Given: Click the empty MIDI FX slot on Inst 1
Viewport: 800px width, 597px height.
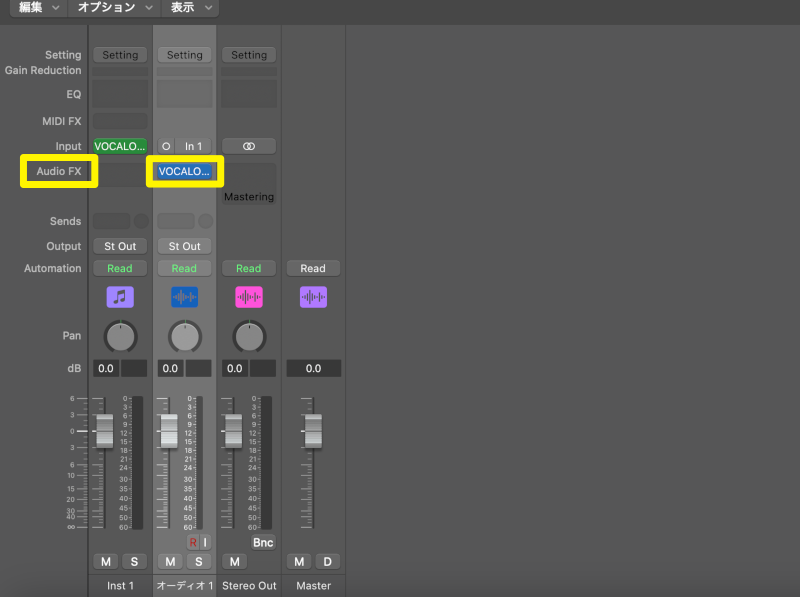Looking at the screenshot, I should point(120,121).
